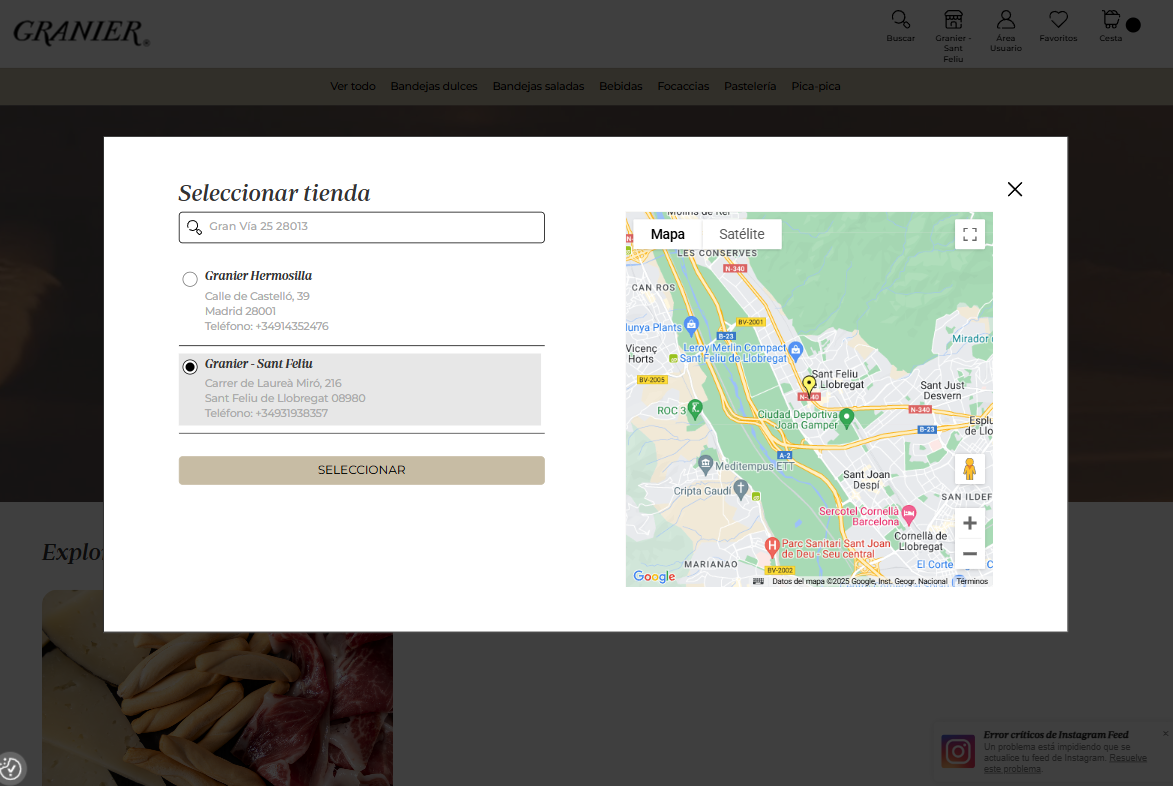The height and width of the screenshot is (786, 1173).
Task: Click the Términos link on the map
Action: (972, 581)
